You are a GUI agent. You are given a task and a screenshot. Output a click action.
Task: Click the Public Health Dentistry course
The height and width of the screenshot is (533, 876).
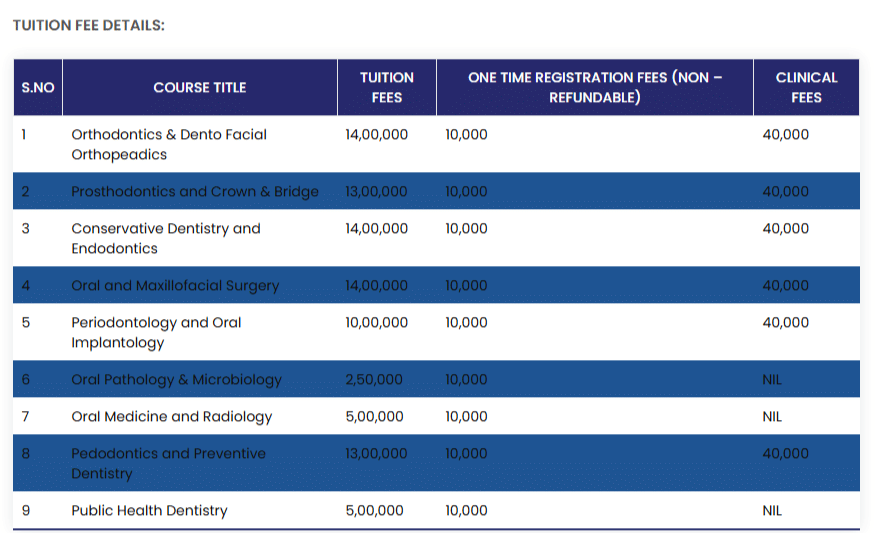149,511
